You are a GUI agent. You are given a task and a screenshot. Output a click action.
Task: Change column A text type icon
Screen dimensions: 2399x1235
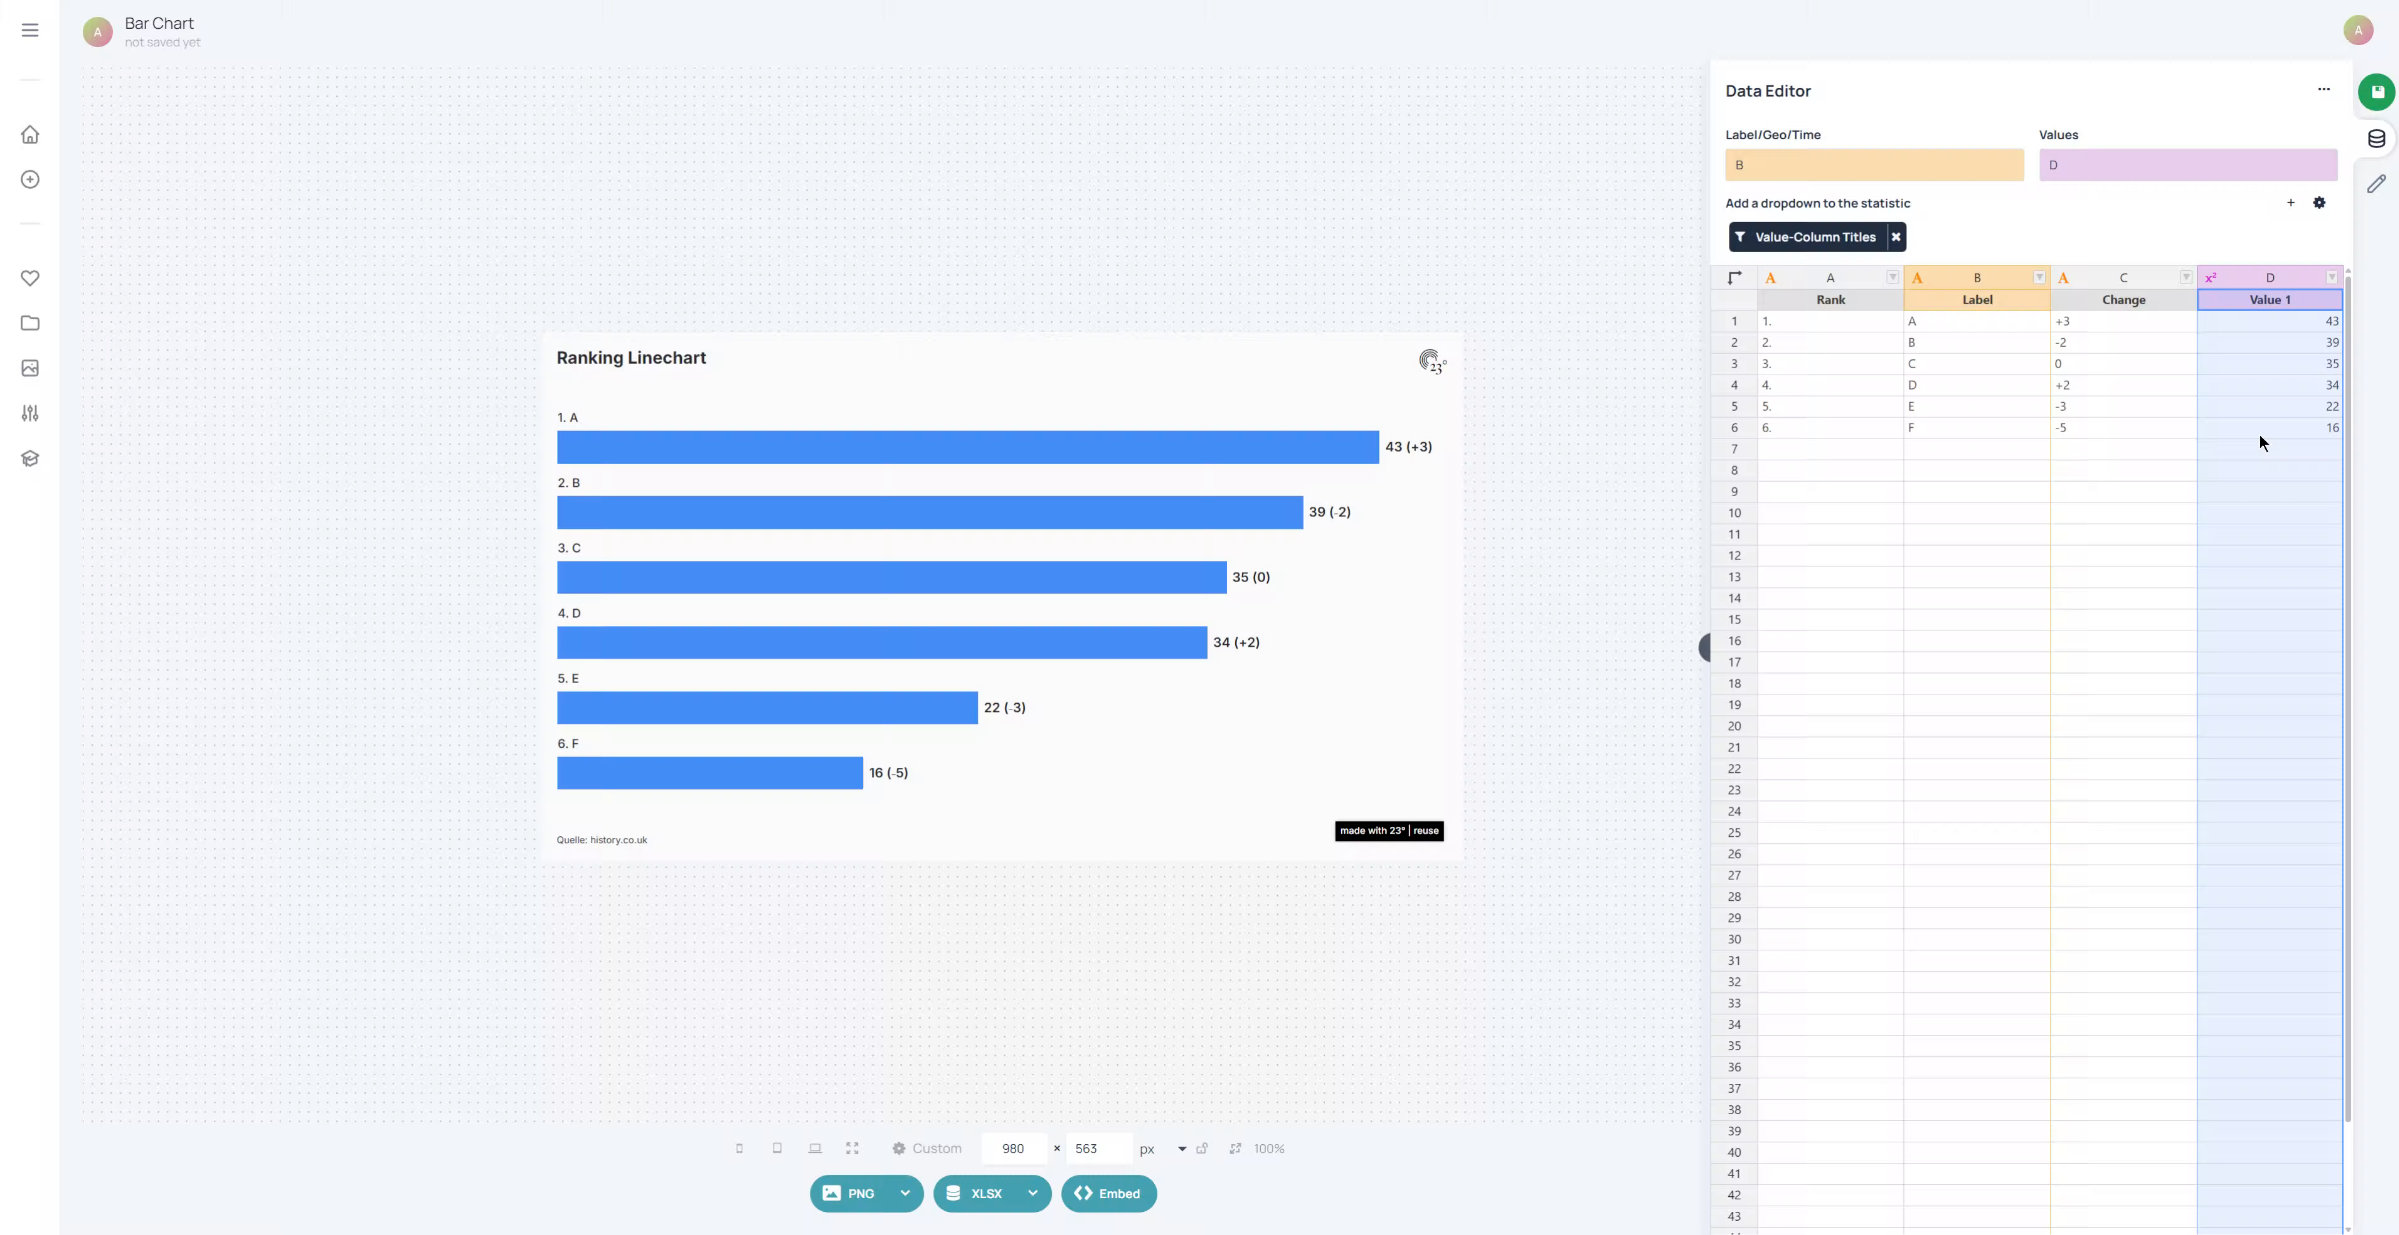[x=1770, y=278]
